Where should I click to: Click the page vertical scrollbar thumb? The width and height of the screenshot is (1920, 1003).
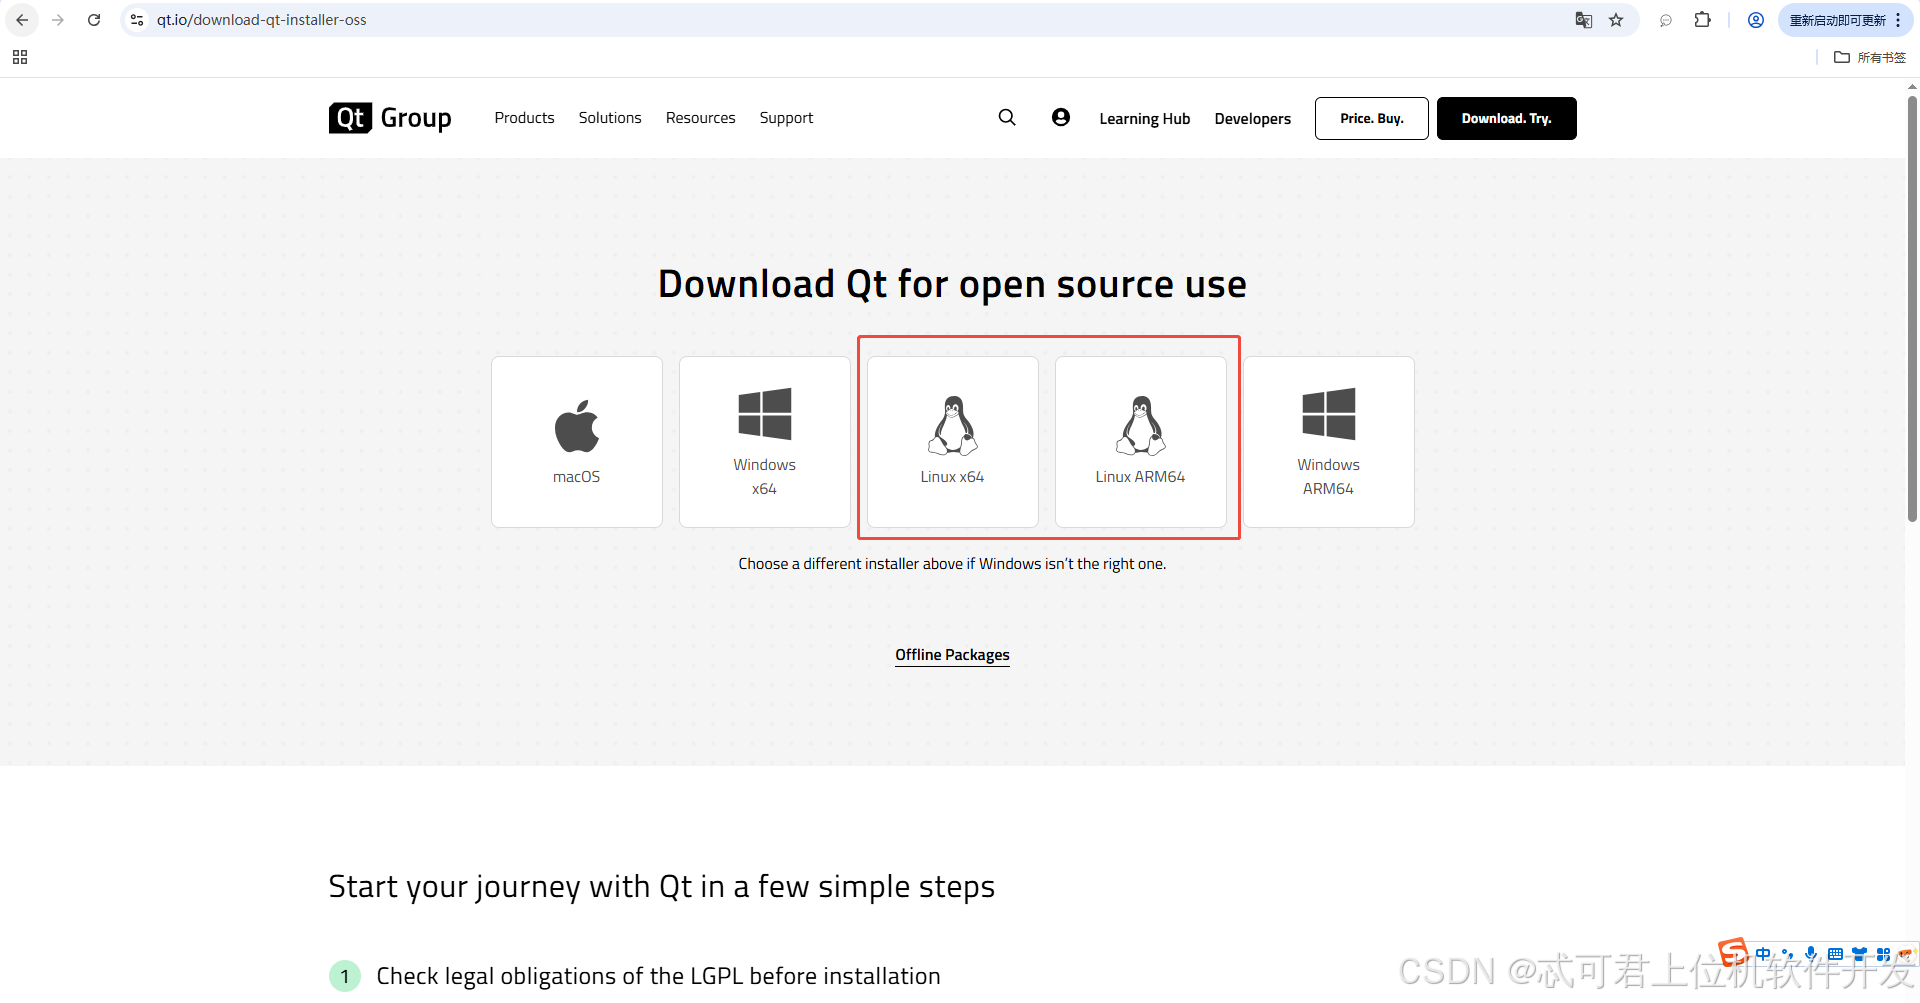coord(1912,308)
